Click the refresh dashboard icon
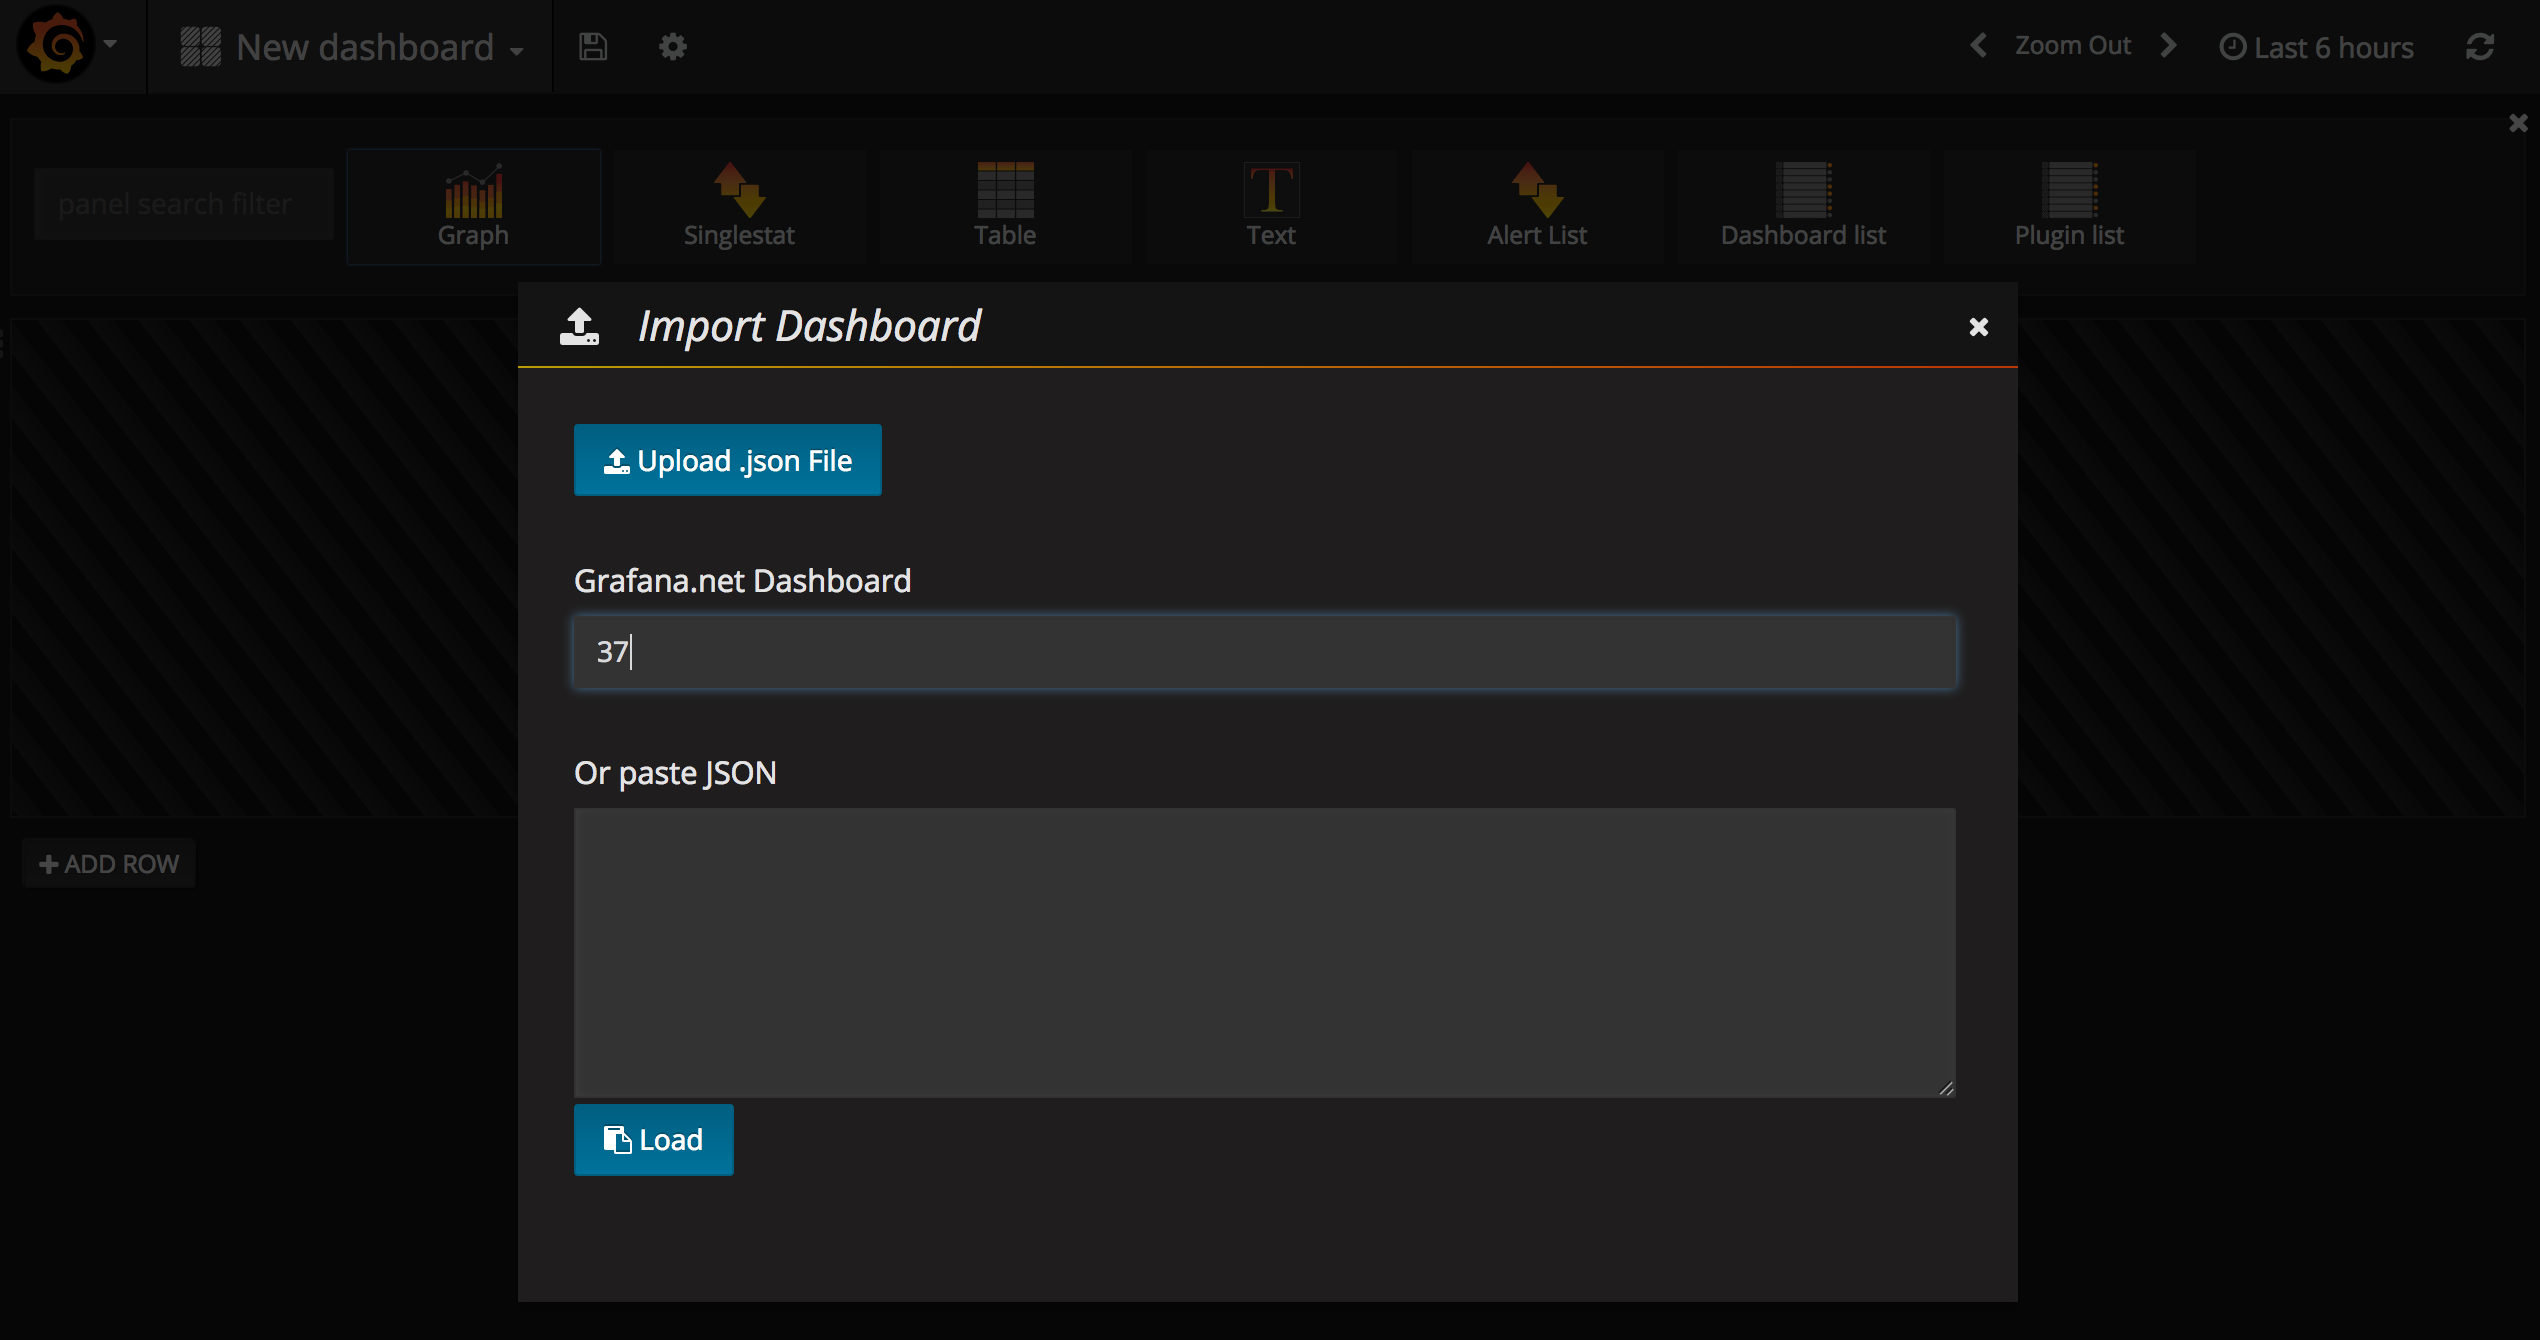 coord(2479,47)
